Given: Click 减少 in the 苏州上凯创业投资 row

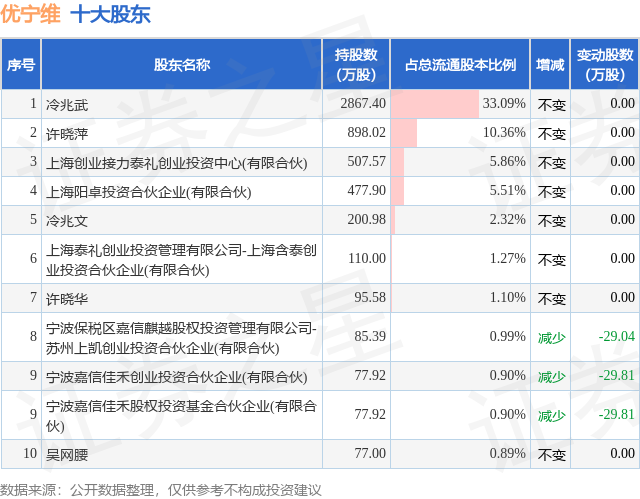Looking at the screenshot, I should coord(551,337).
